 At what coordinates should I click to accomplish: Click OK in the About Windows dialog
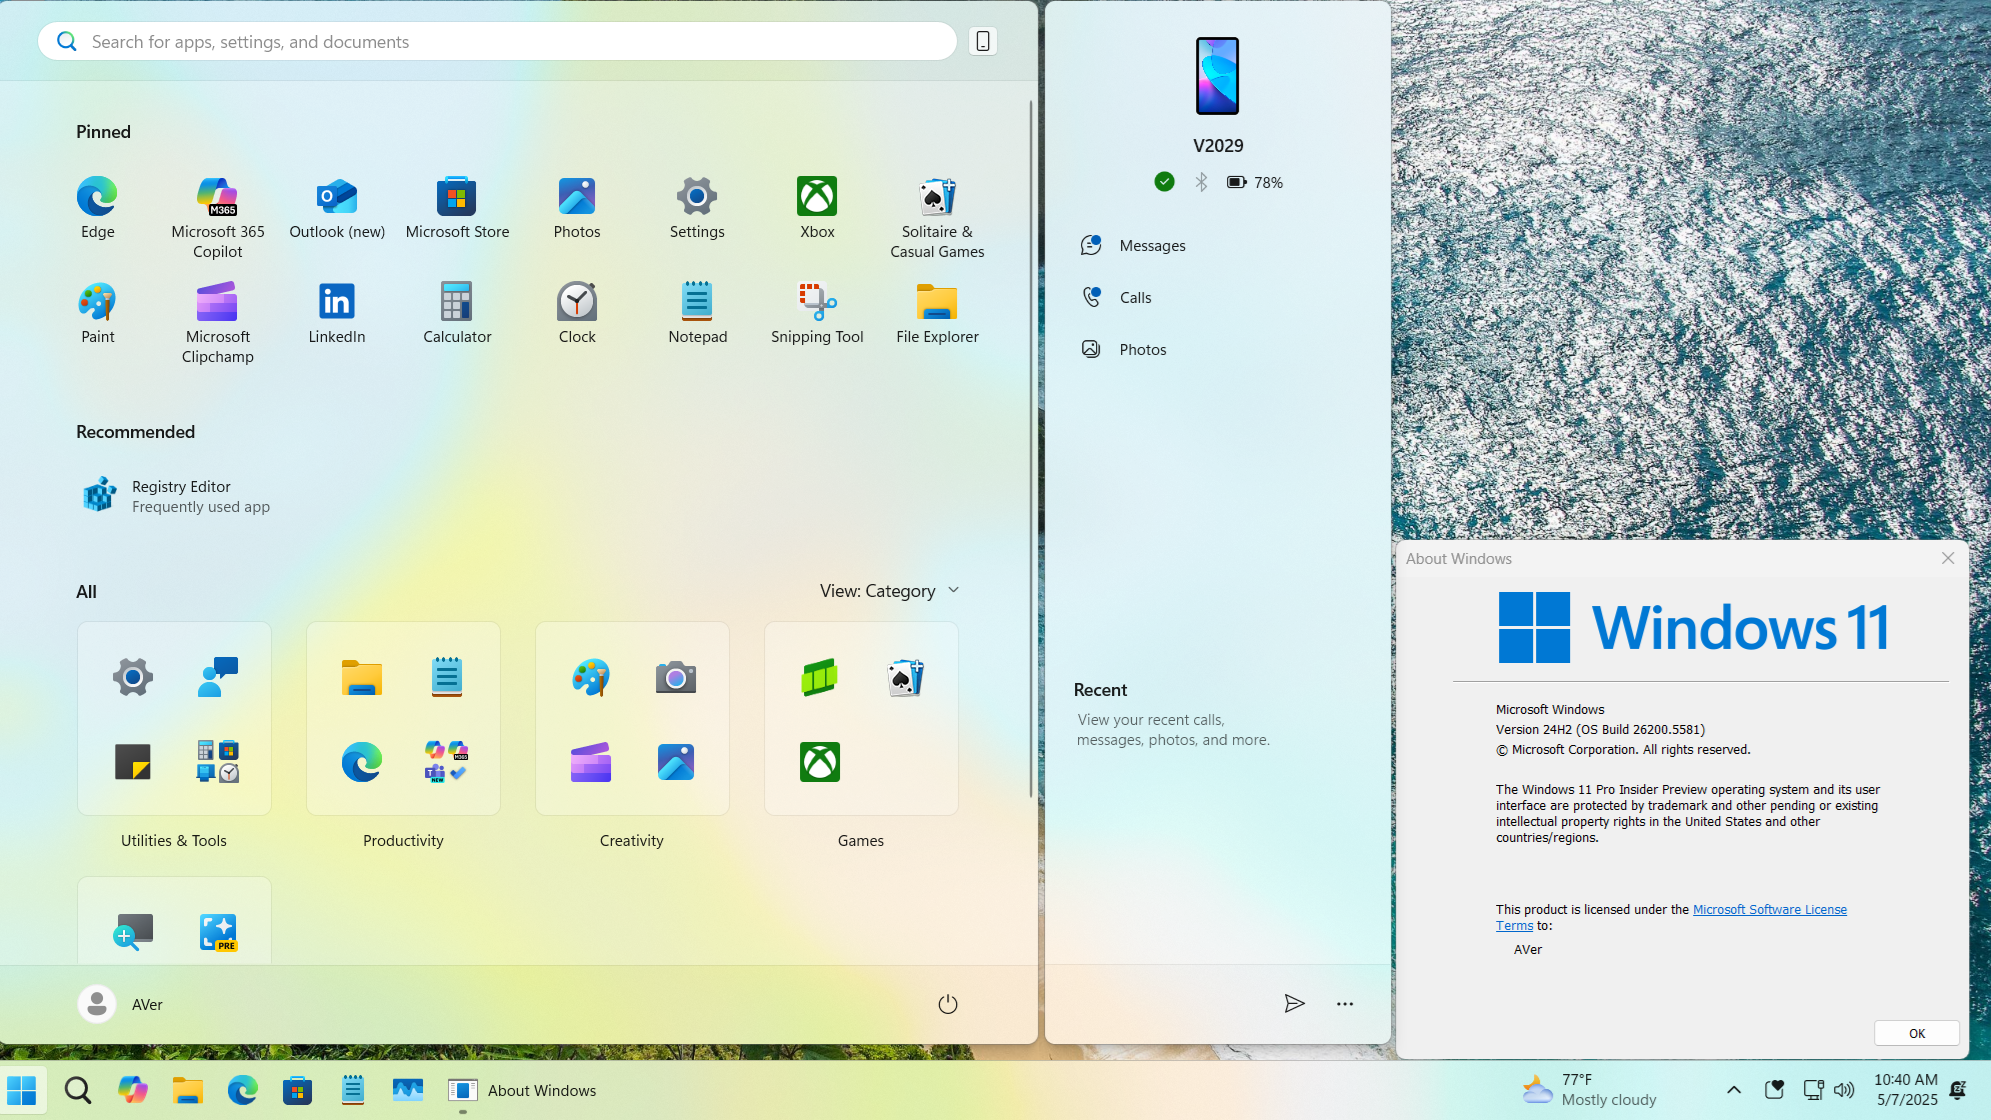[x=1916, y=1033]
